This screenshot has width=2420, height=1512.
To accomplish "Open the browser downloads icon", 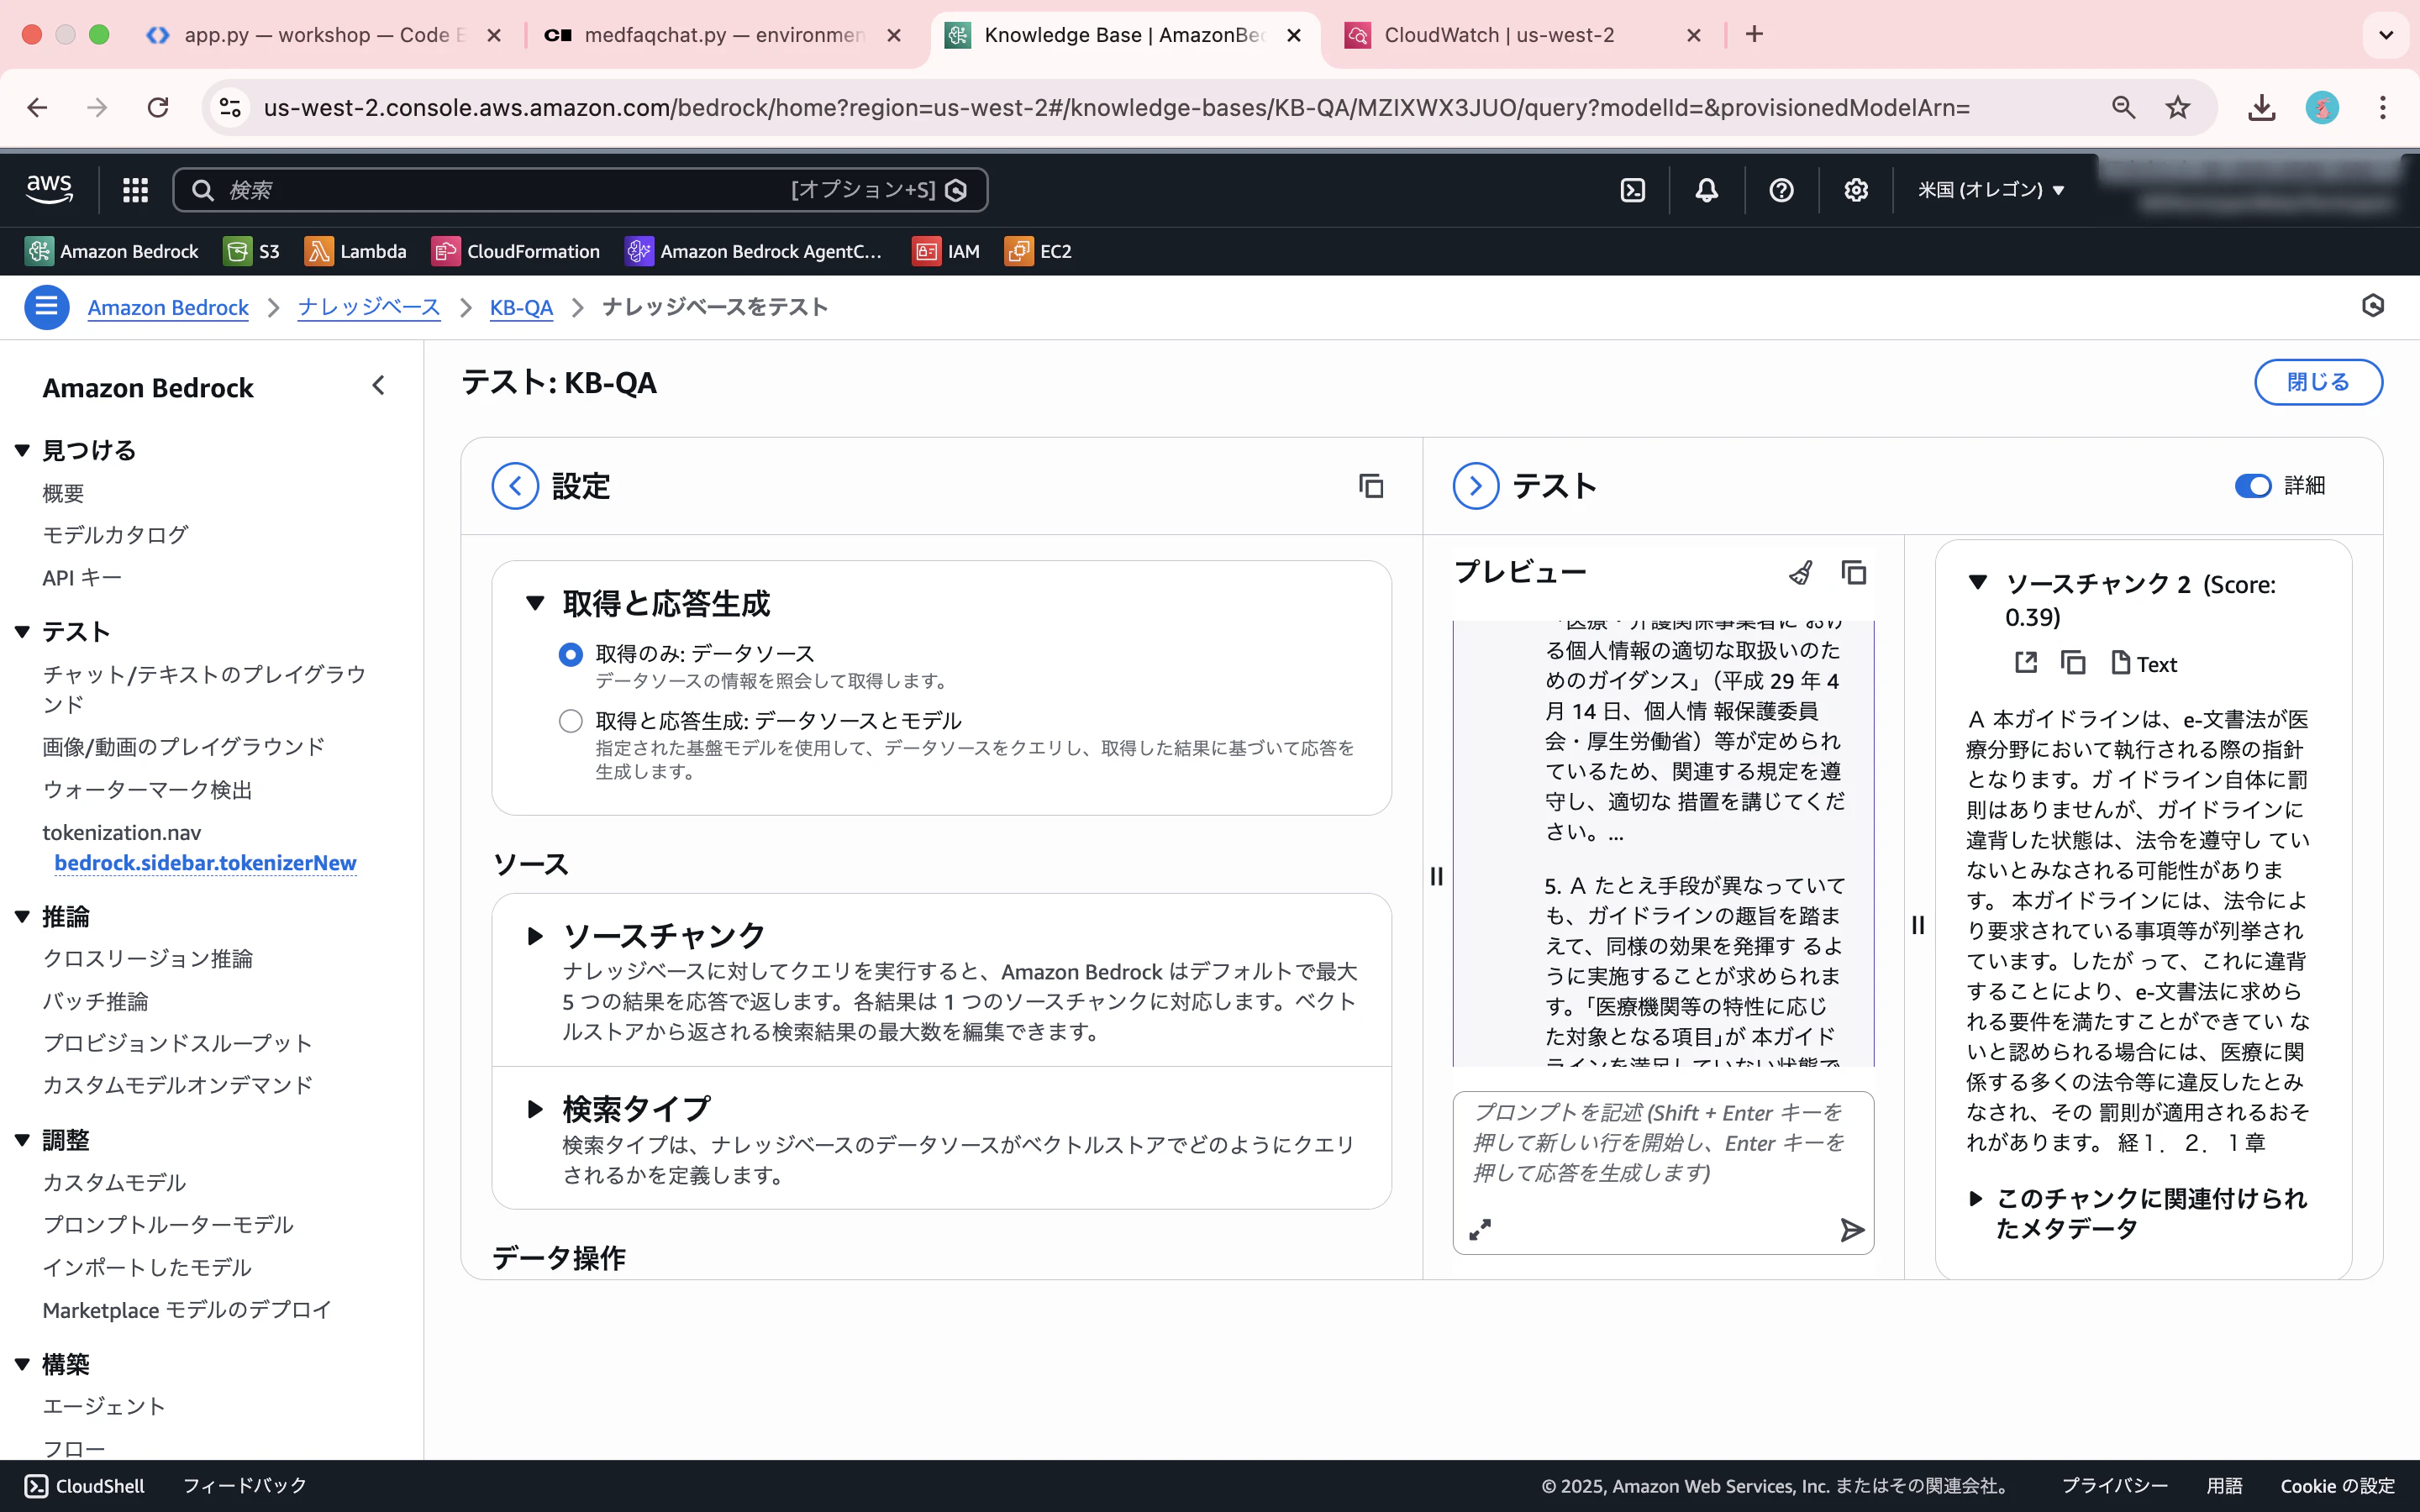I will (2262, 107).
